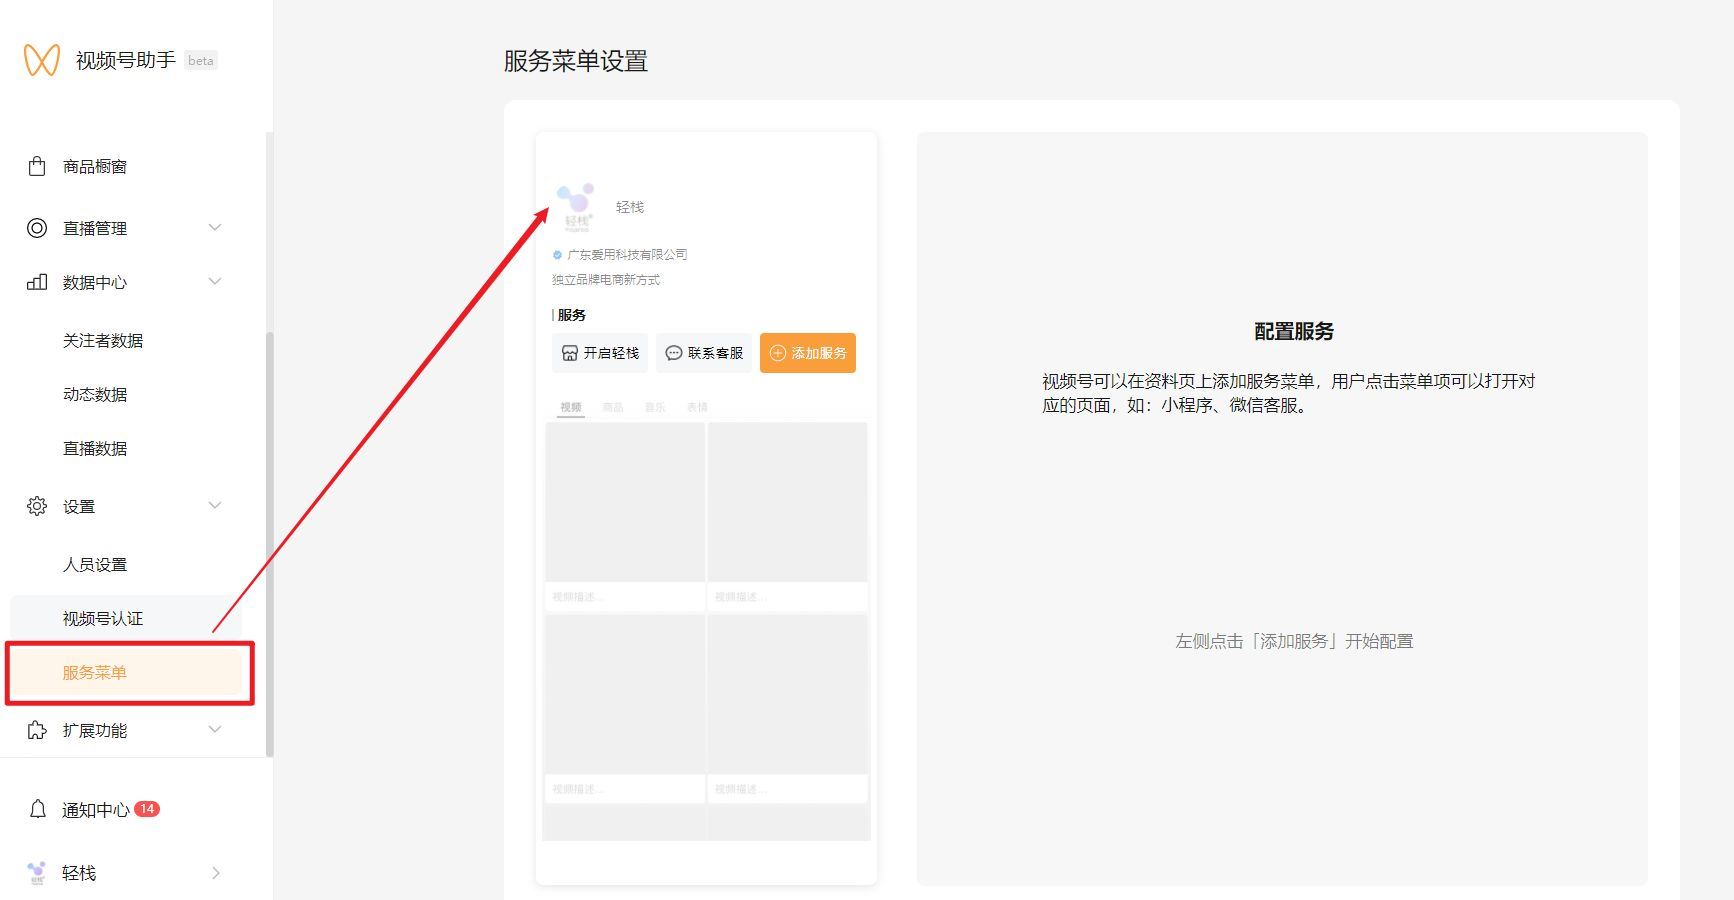The height and width of the screenshot is (900, 1734).
Task: Switch to the 商品 preview tab
Action: pos(613,406)
